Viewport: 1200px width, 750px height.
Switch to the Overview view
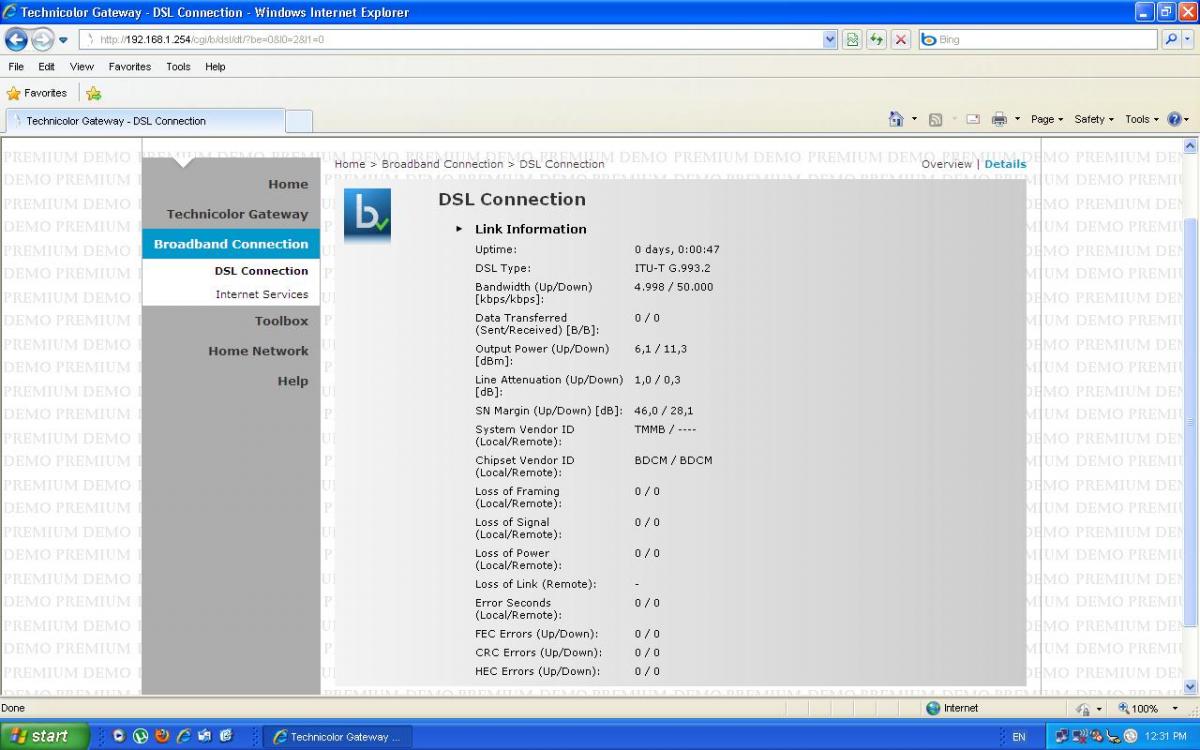click(946, 164)
